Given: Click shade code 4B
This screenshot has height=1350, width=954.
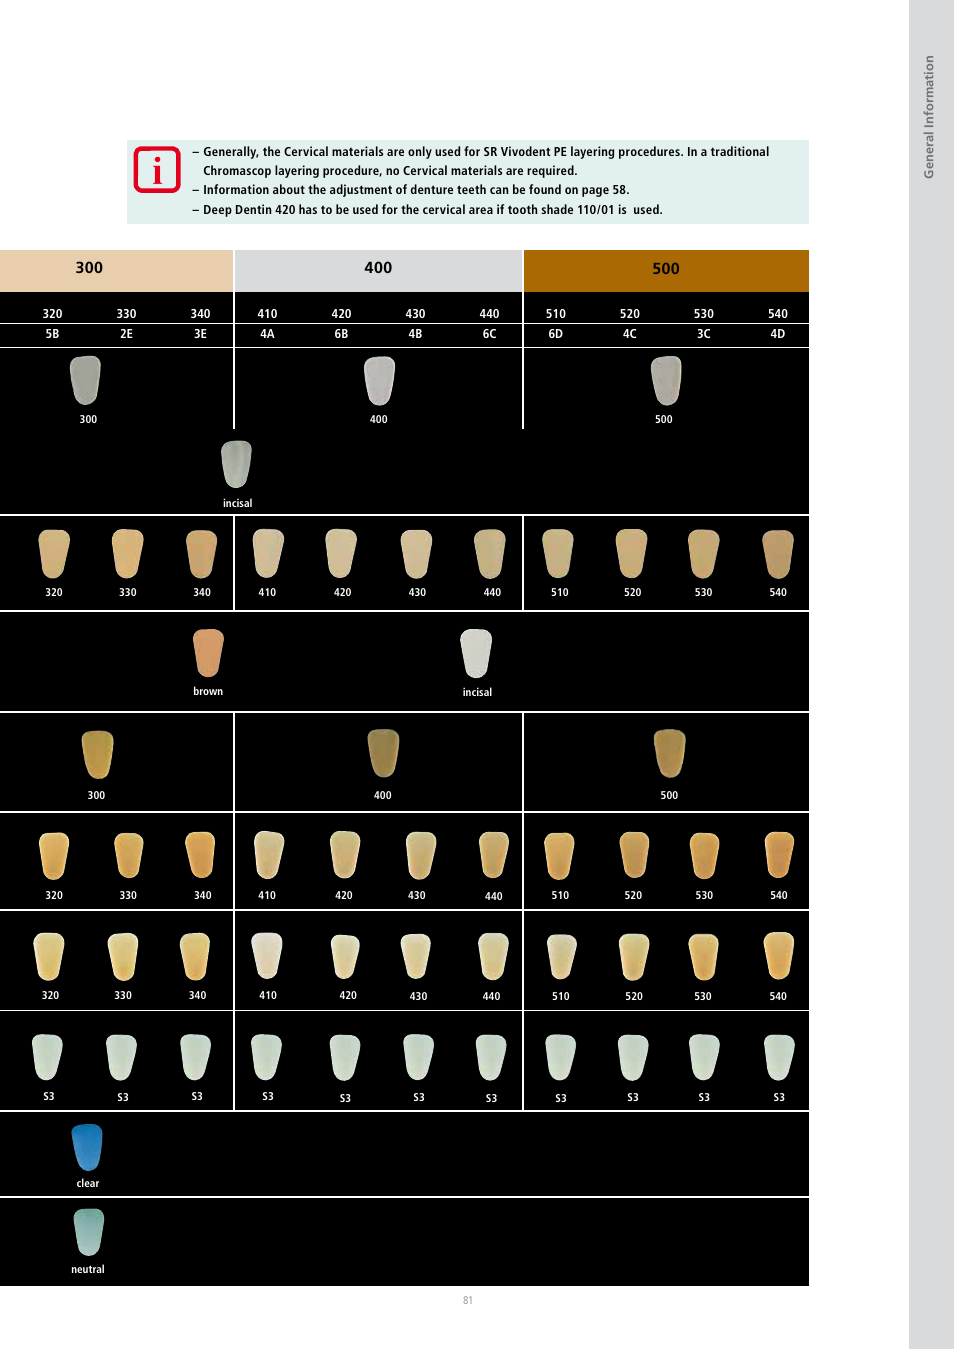Looking at the screenshot, I should click(415, 334).
